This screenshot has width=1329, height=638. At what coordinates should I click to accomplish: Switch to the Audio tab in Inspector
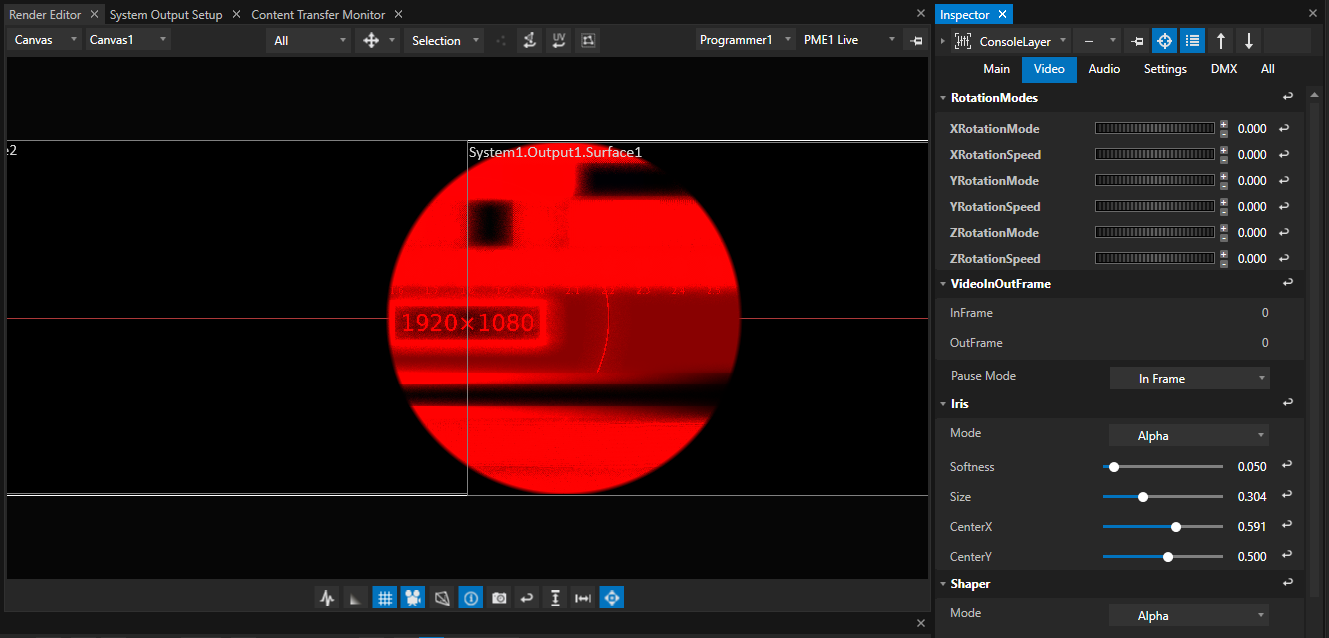(x=1104, y=69)
